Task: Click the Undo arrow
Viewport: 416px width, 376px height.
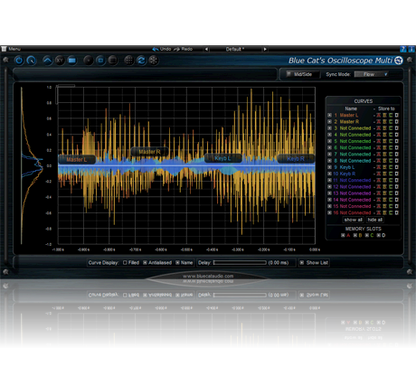Action: pyautogui.click(x=155, y=49)
